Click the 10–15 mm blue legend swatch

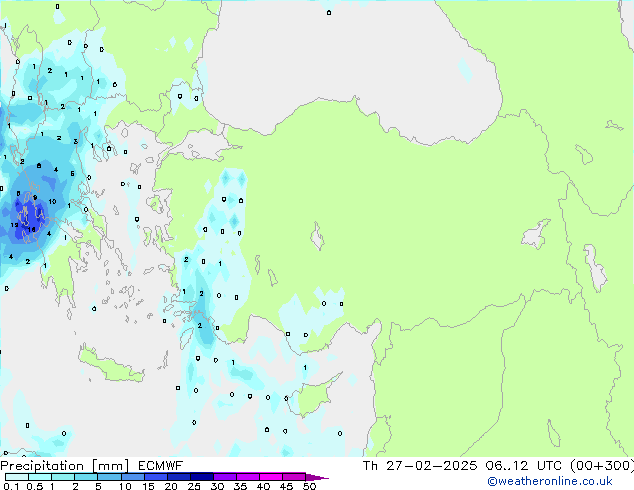(133, 477)
